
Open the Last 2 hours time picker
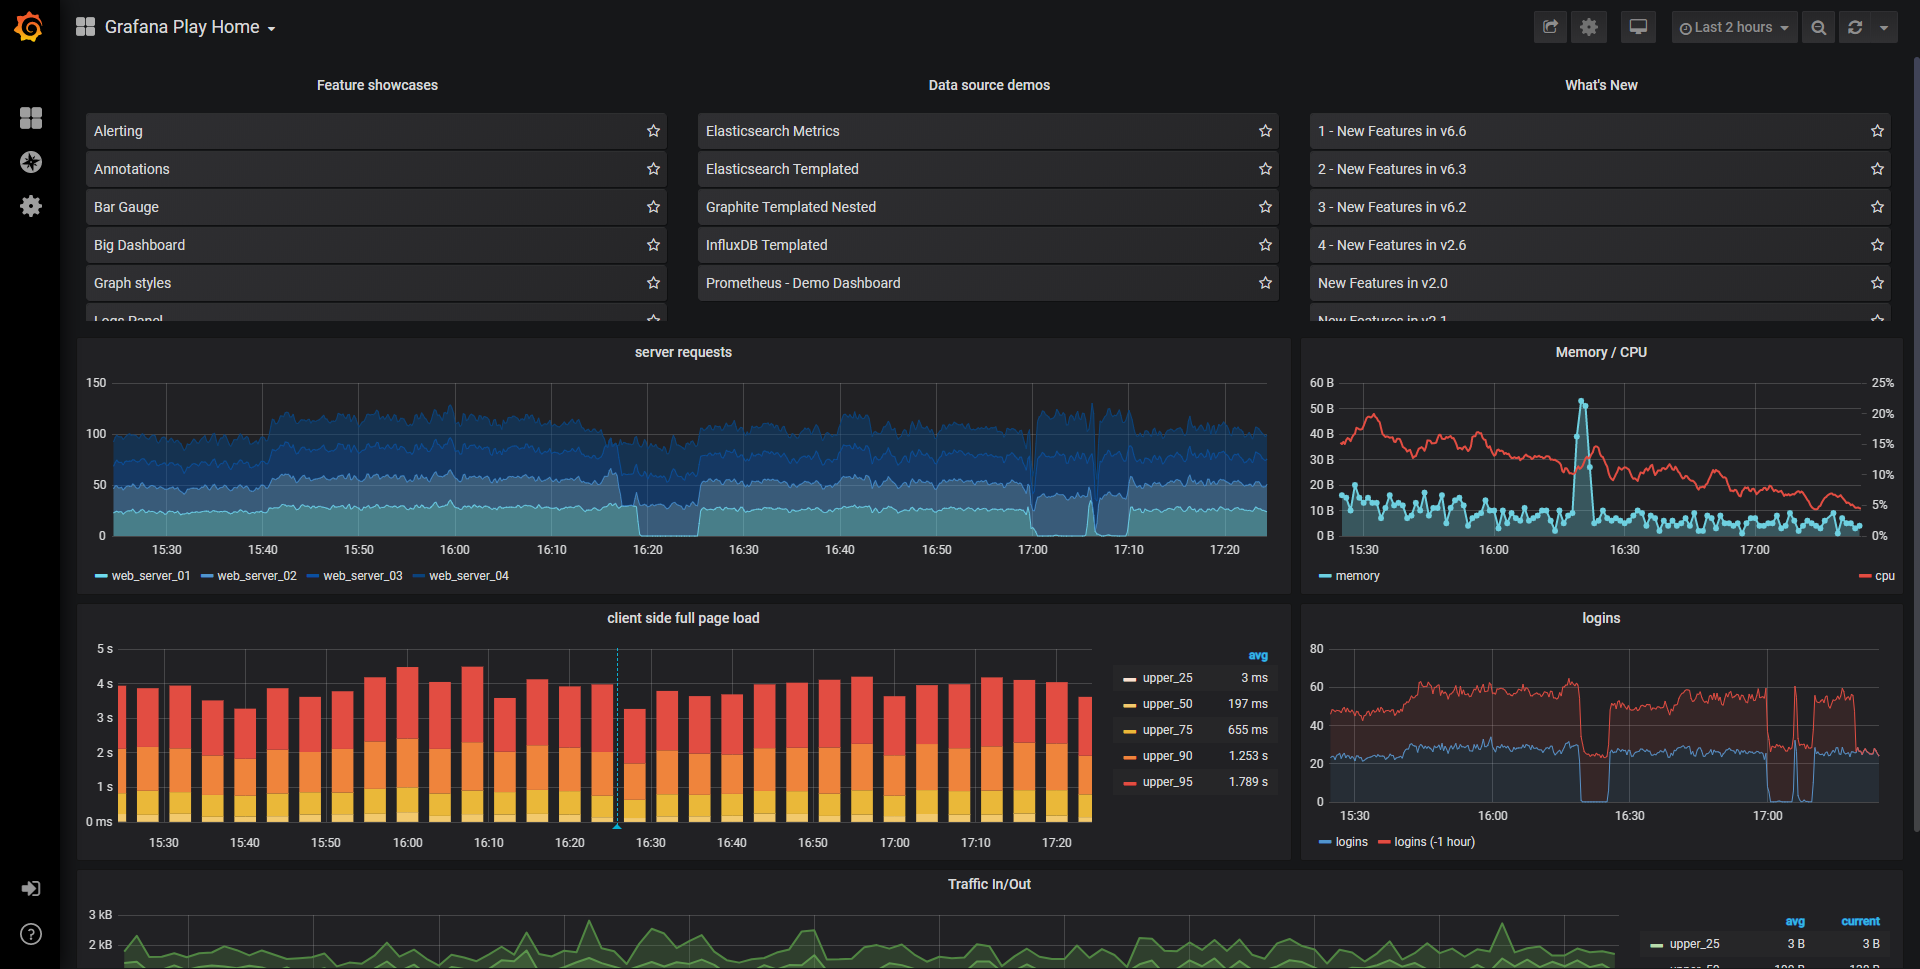click(x=1734, y=27)
